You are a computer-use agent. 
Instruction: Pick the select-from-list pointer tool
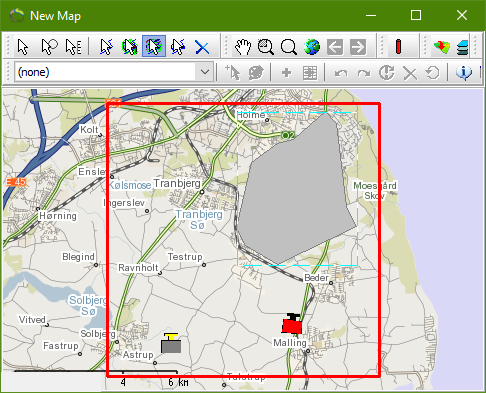click(73, 47)
